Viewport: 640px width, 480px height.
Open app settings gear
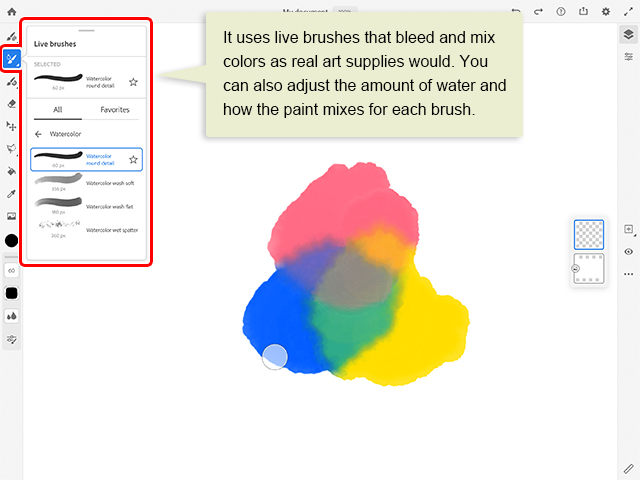pos(606,11)
